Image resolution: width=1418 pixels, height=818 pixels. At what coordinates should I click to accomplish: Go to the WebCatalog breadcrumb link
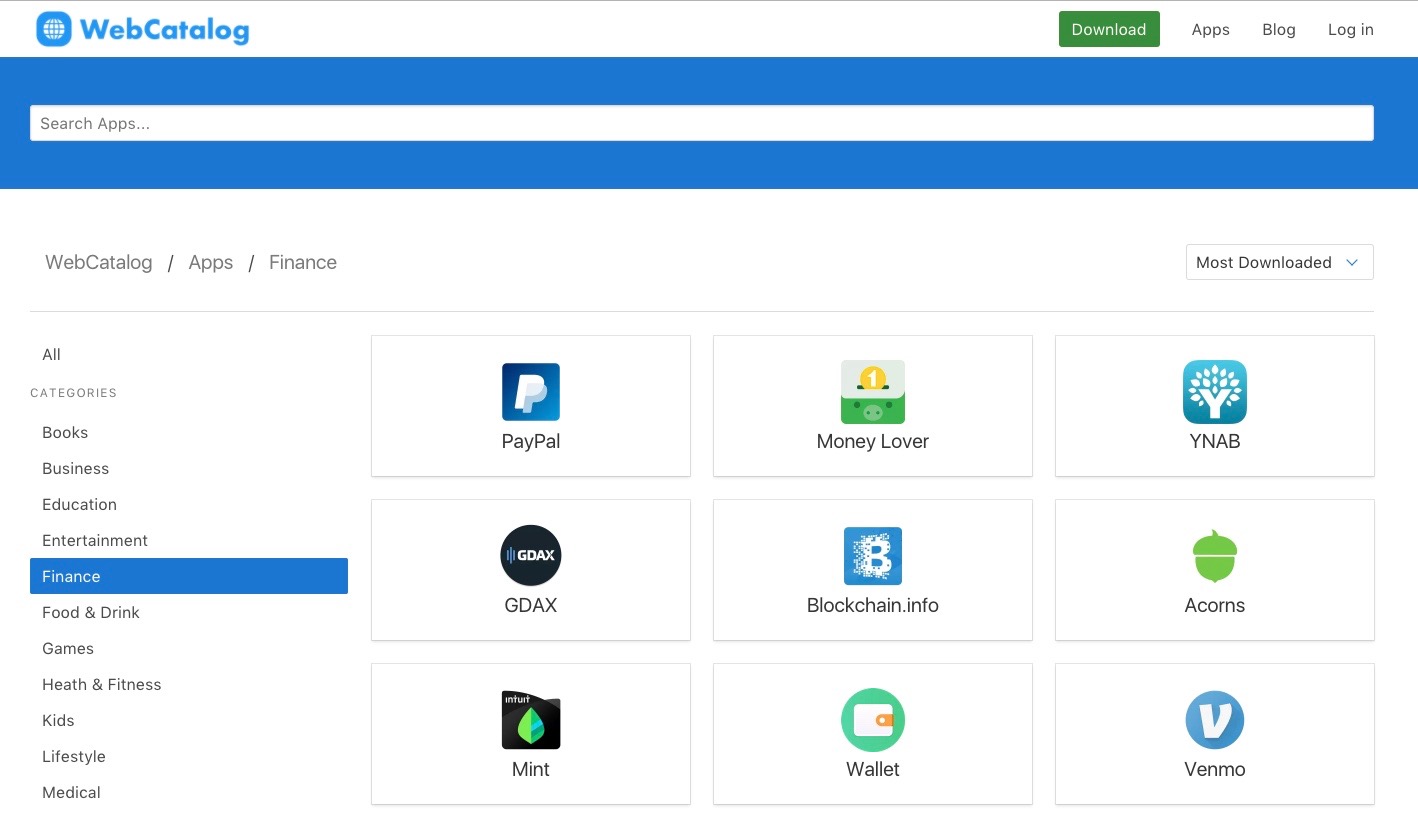(x=99, y=262)
